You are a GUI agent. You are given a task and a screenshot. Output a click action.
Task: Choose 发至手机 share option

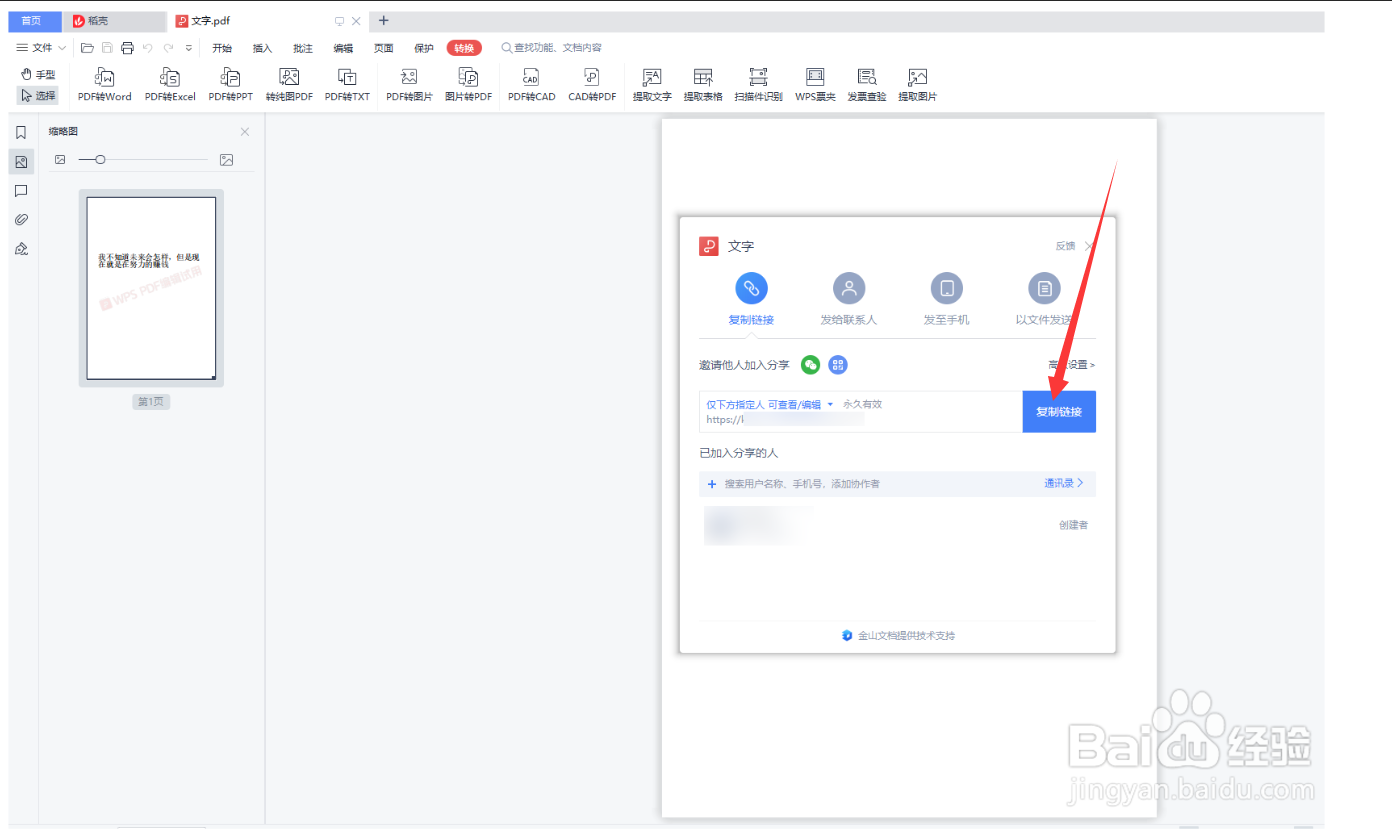pyautogui.click(x=946, y=300)
